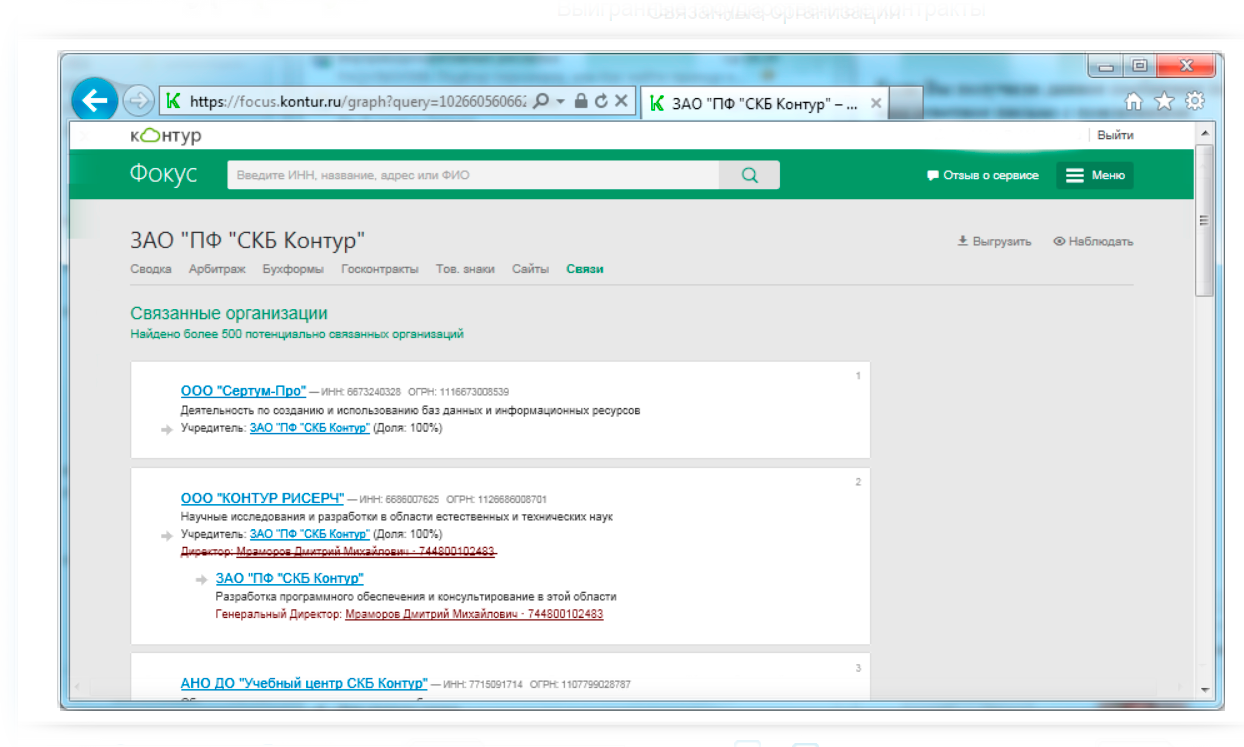Click crossed-out Директор Мраморов line
Viewport: 1244px width, 747px height.
[x=338, y=552]
